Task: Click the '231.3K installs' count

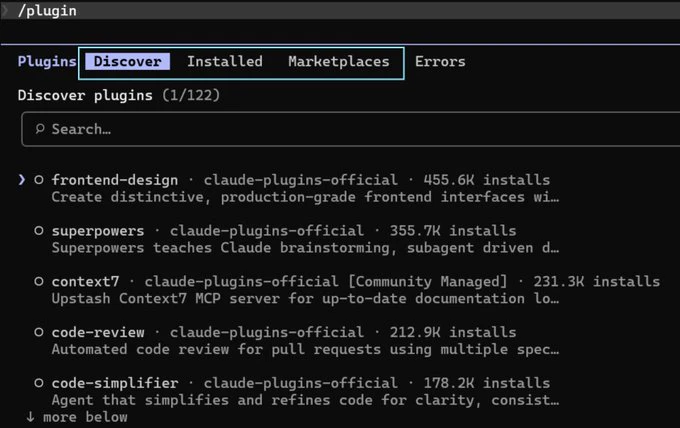Action: click(x=597, y=281)
